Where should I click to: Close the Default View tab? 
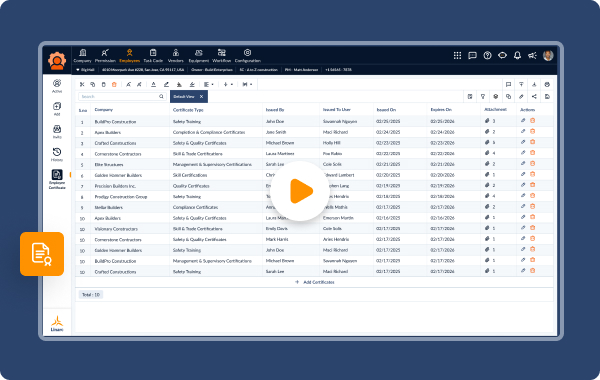click(201, 96)
